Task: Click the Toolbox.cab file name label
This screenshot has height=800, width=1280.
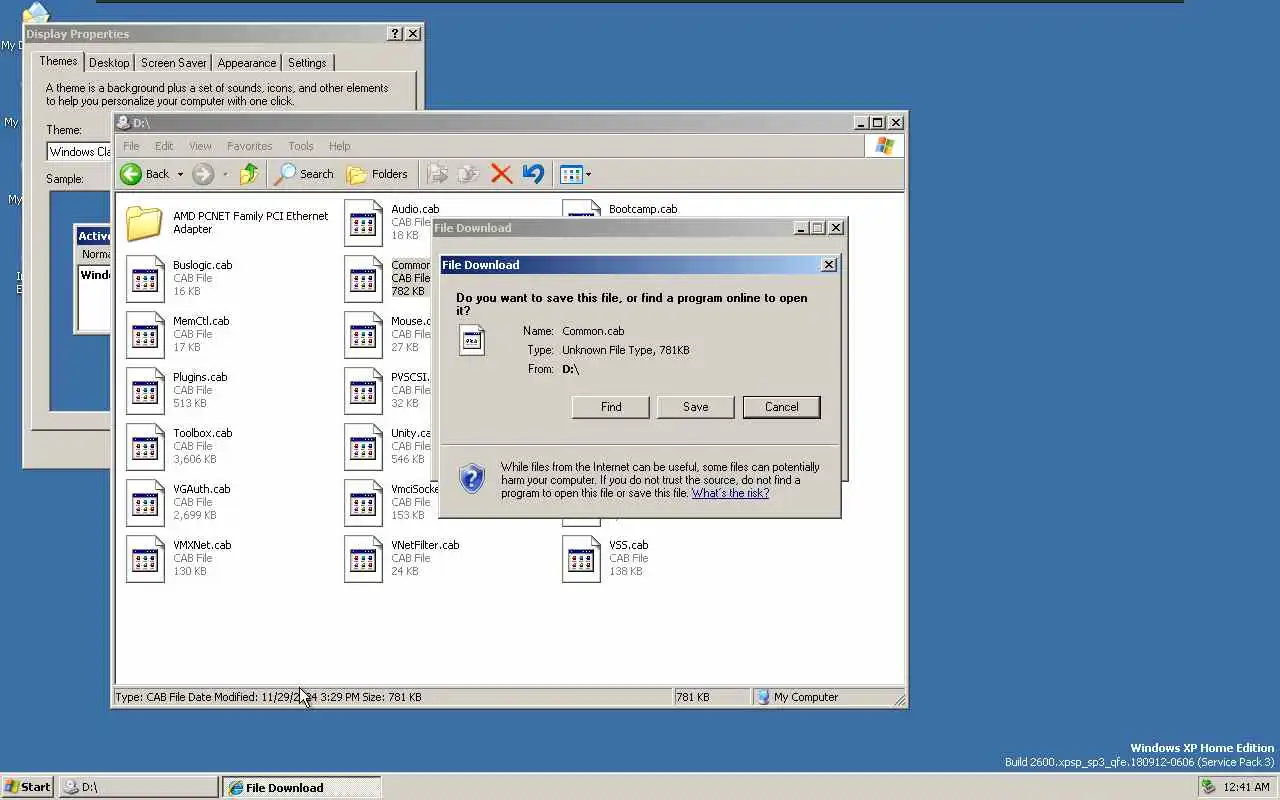Action: click(x=203, y=433)
